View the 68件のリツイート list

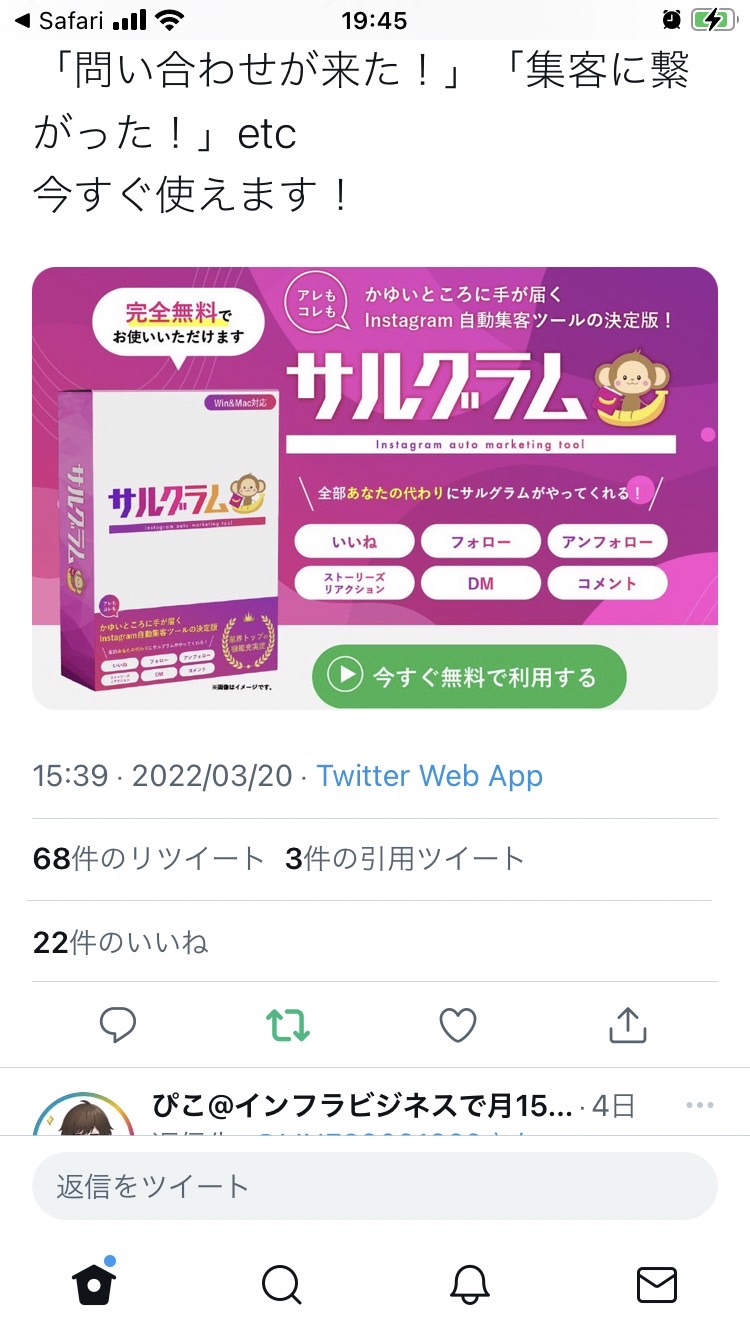click(x=149, y=859)
